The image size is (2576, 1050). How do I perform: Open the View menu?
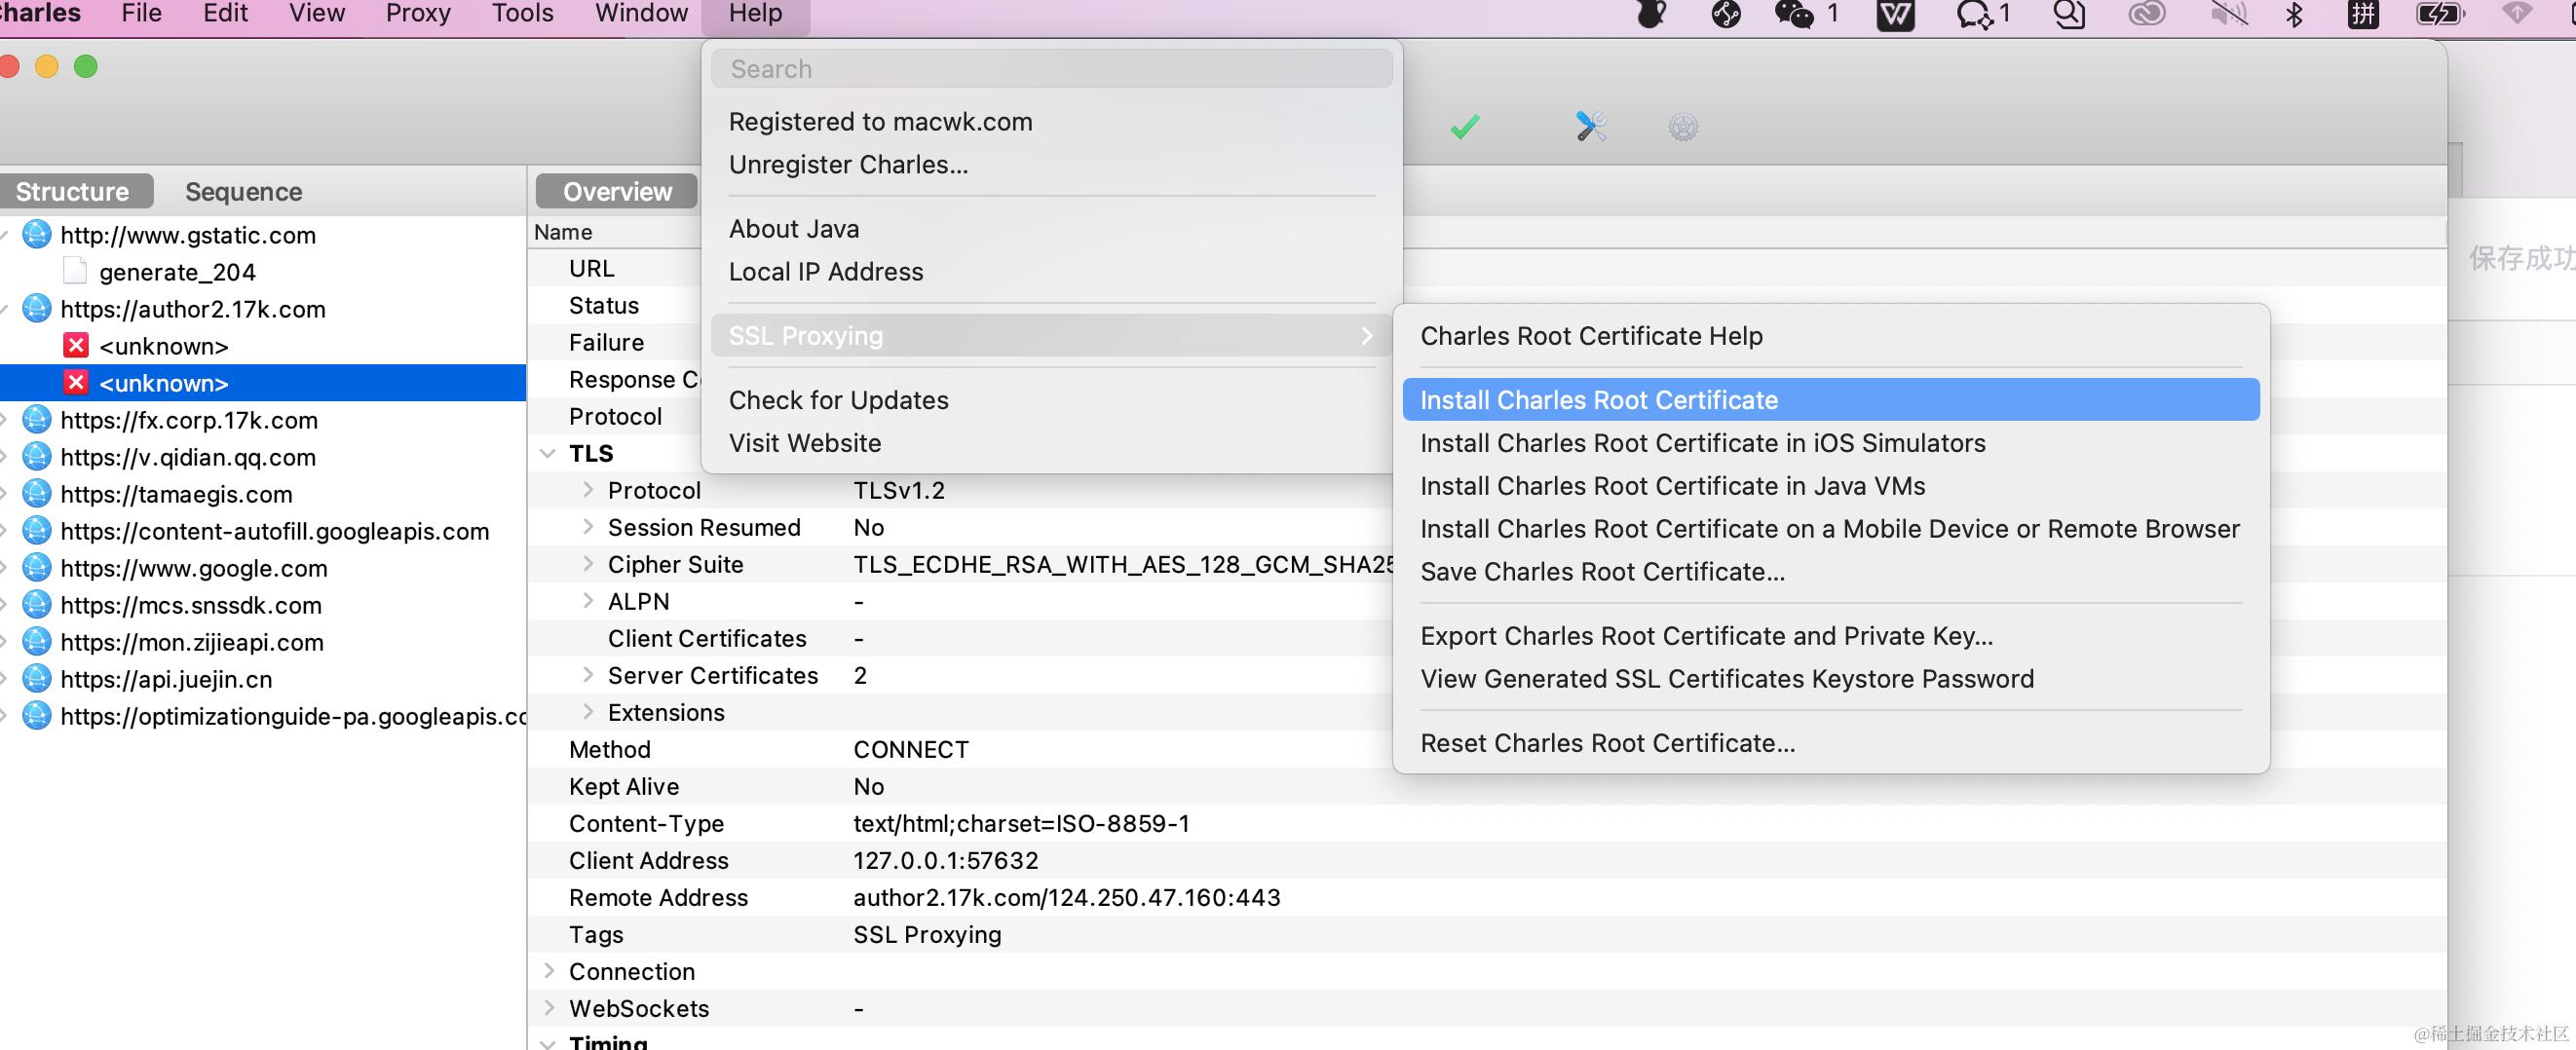coord(317,14)
